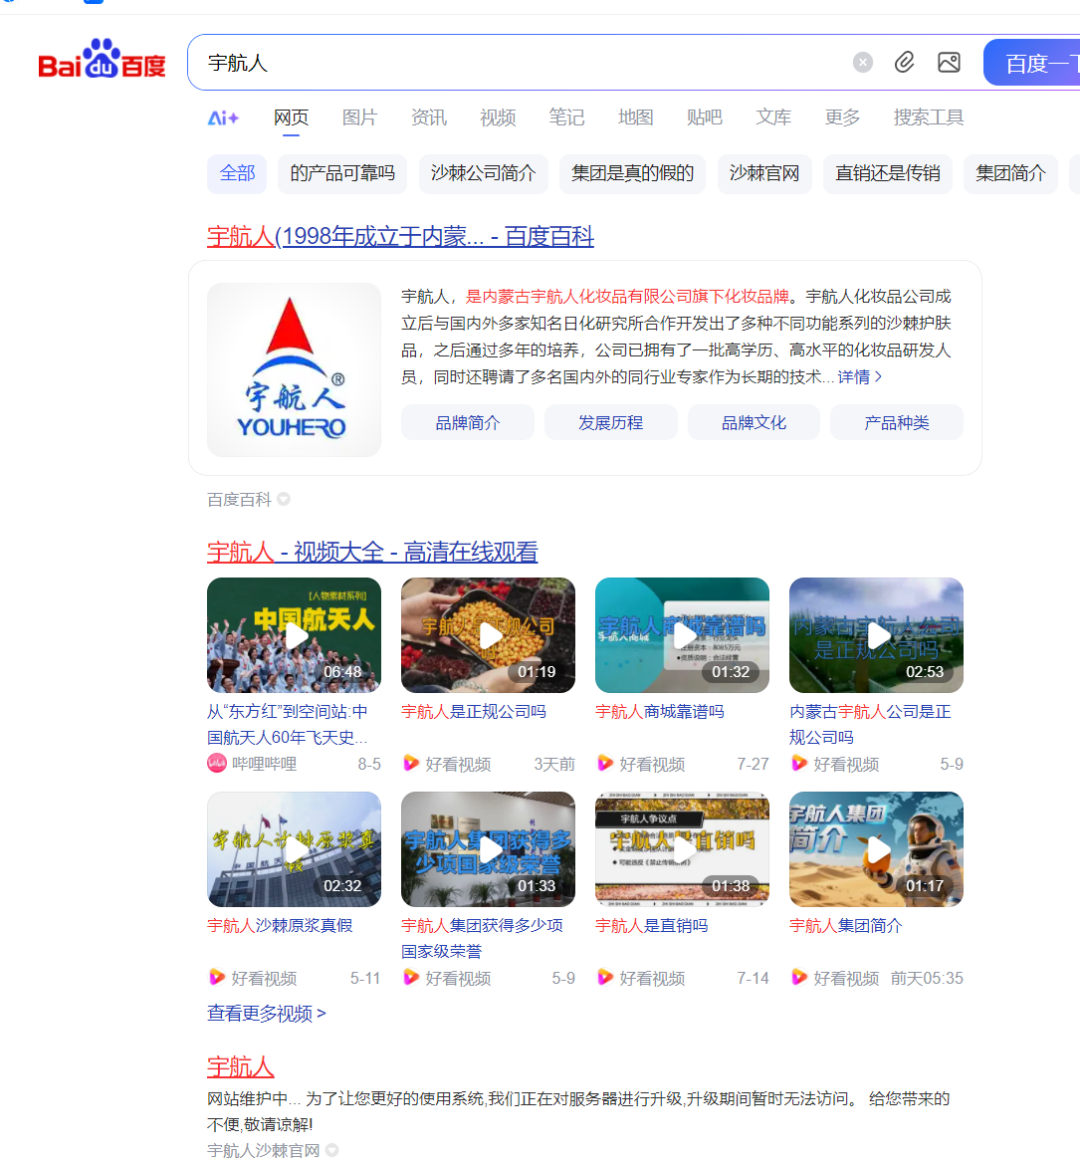Screen dimensions: 1080x1165
Task: Play the 宇航人沙棘原浆真假 video
Action: point(293,849)
